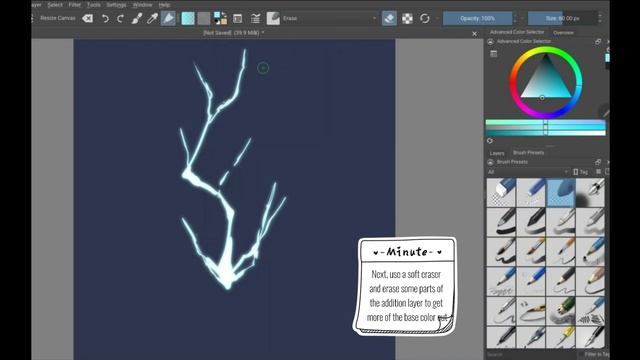Toggle the Filter in Tag checkbox

coord(593,355)
